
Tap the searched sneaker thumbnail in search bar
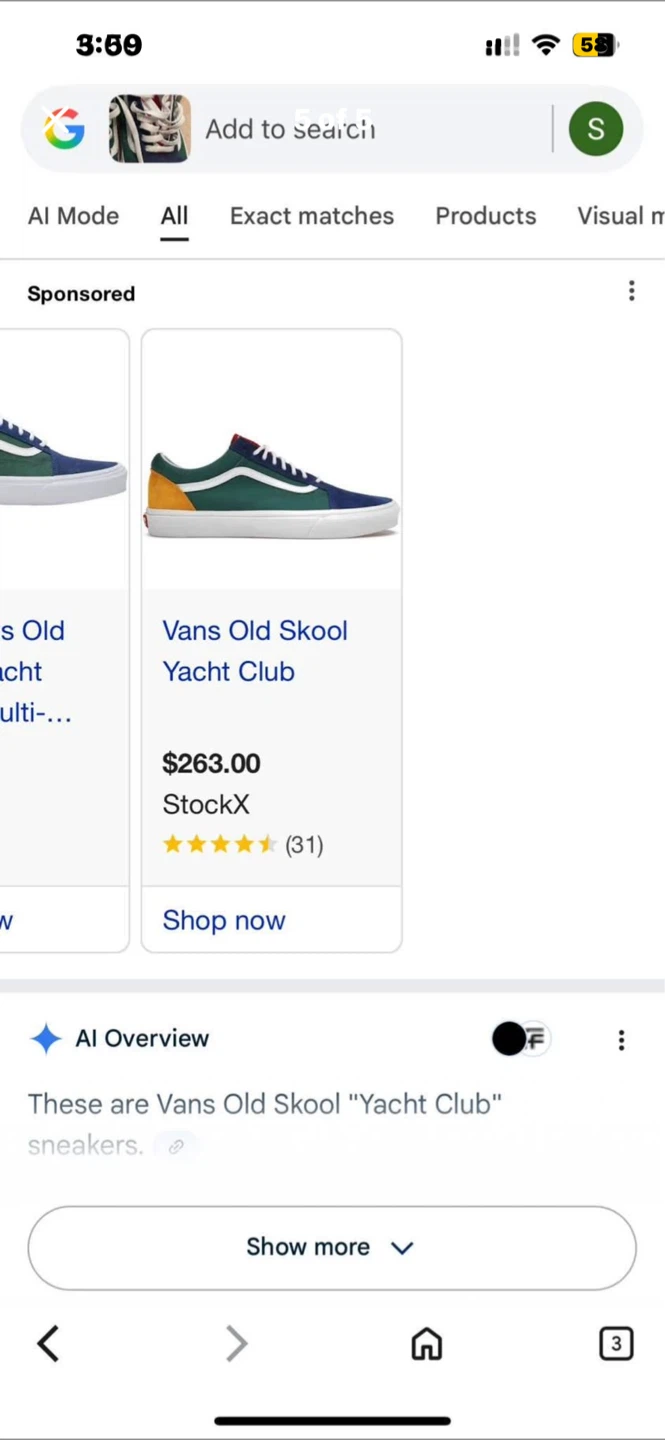(x=150, y=129)
